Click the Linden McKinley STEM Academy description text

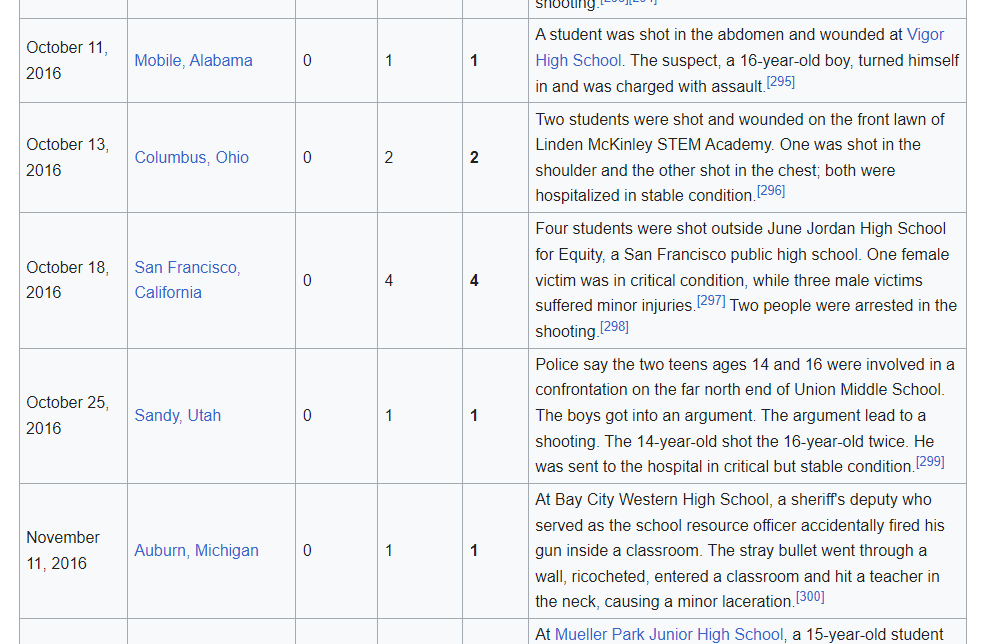tap(740, 158)
